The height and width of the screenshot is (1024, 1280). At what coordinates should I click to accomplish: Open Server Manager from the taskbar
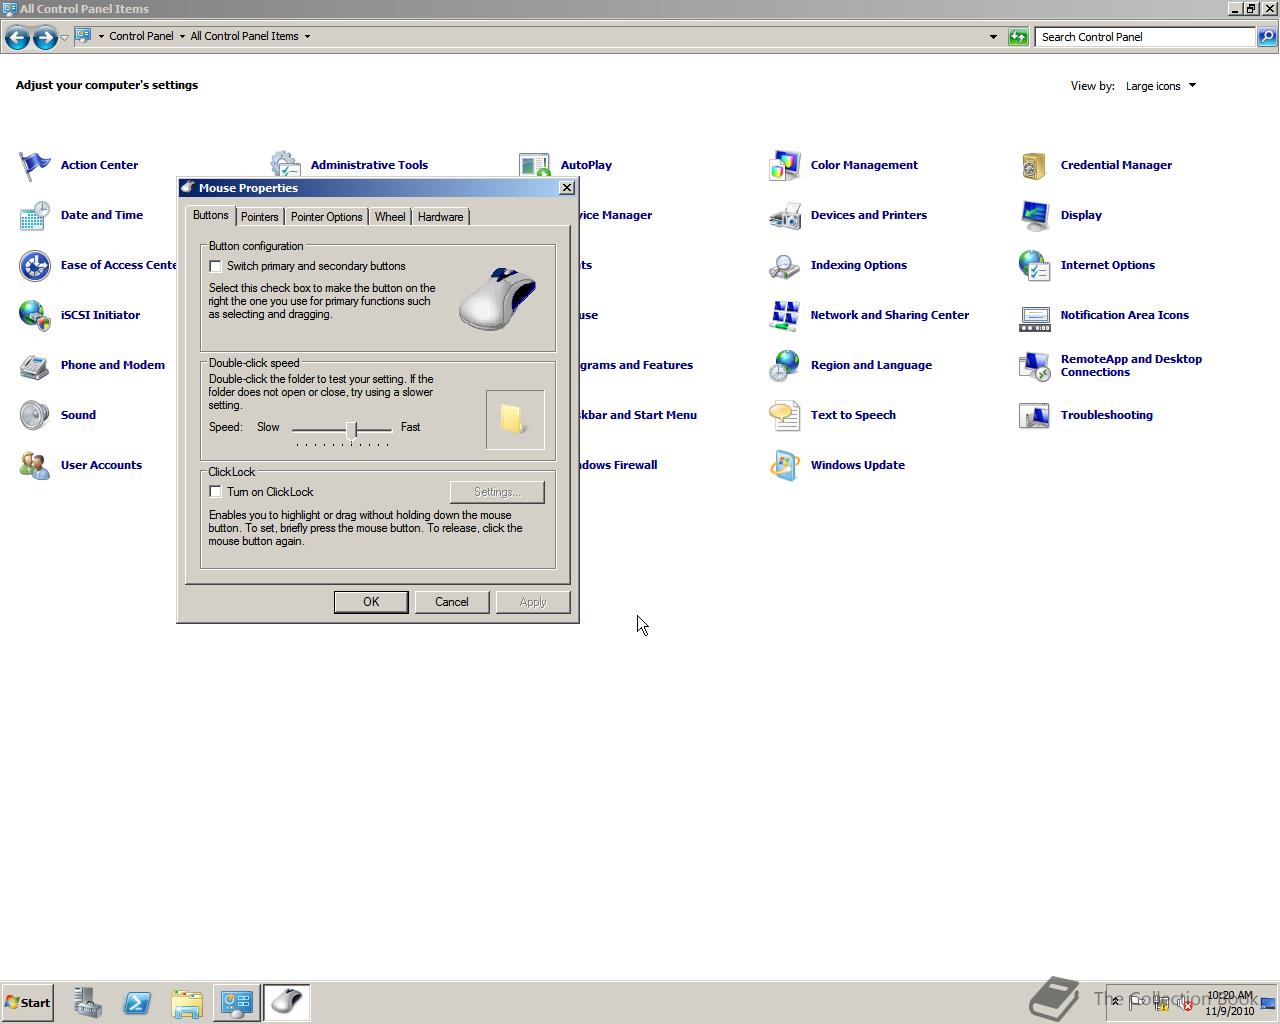pos(87,1003)
